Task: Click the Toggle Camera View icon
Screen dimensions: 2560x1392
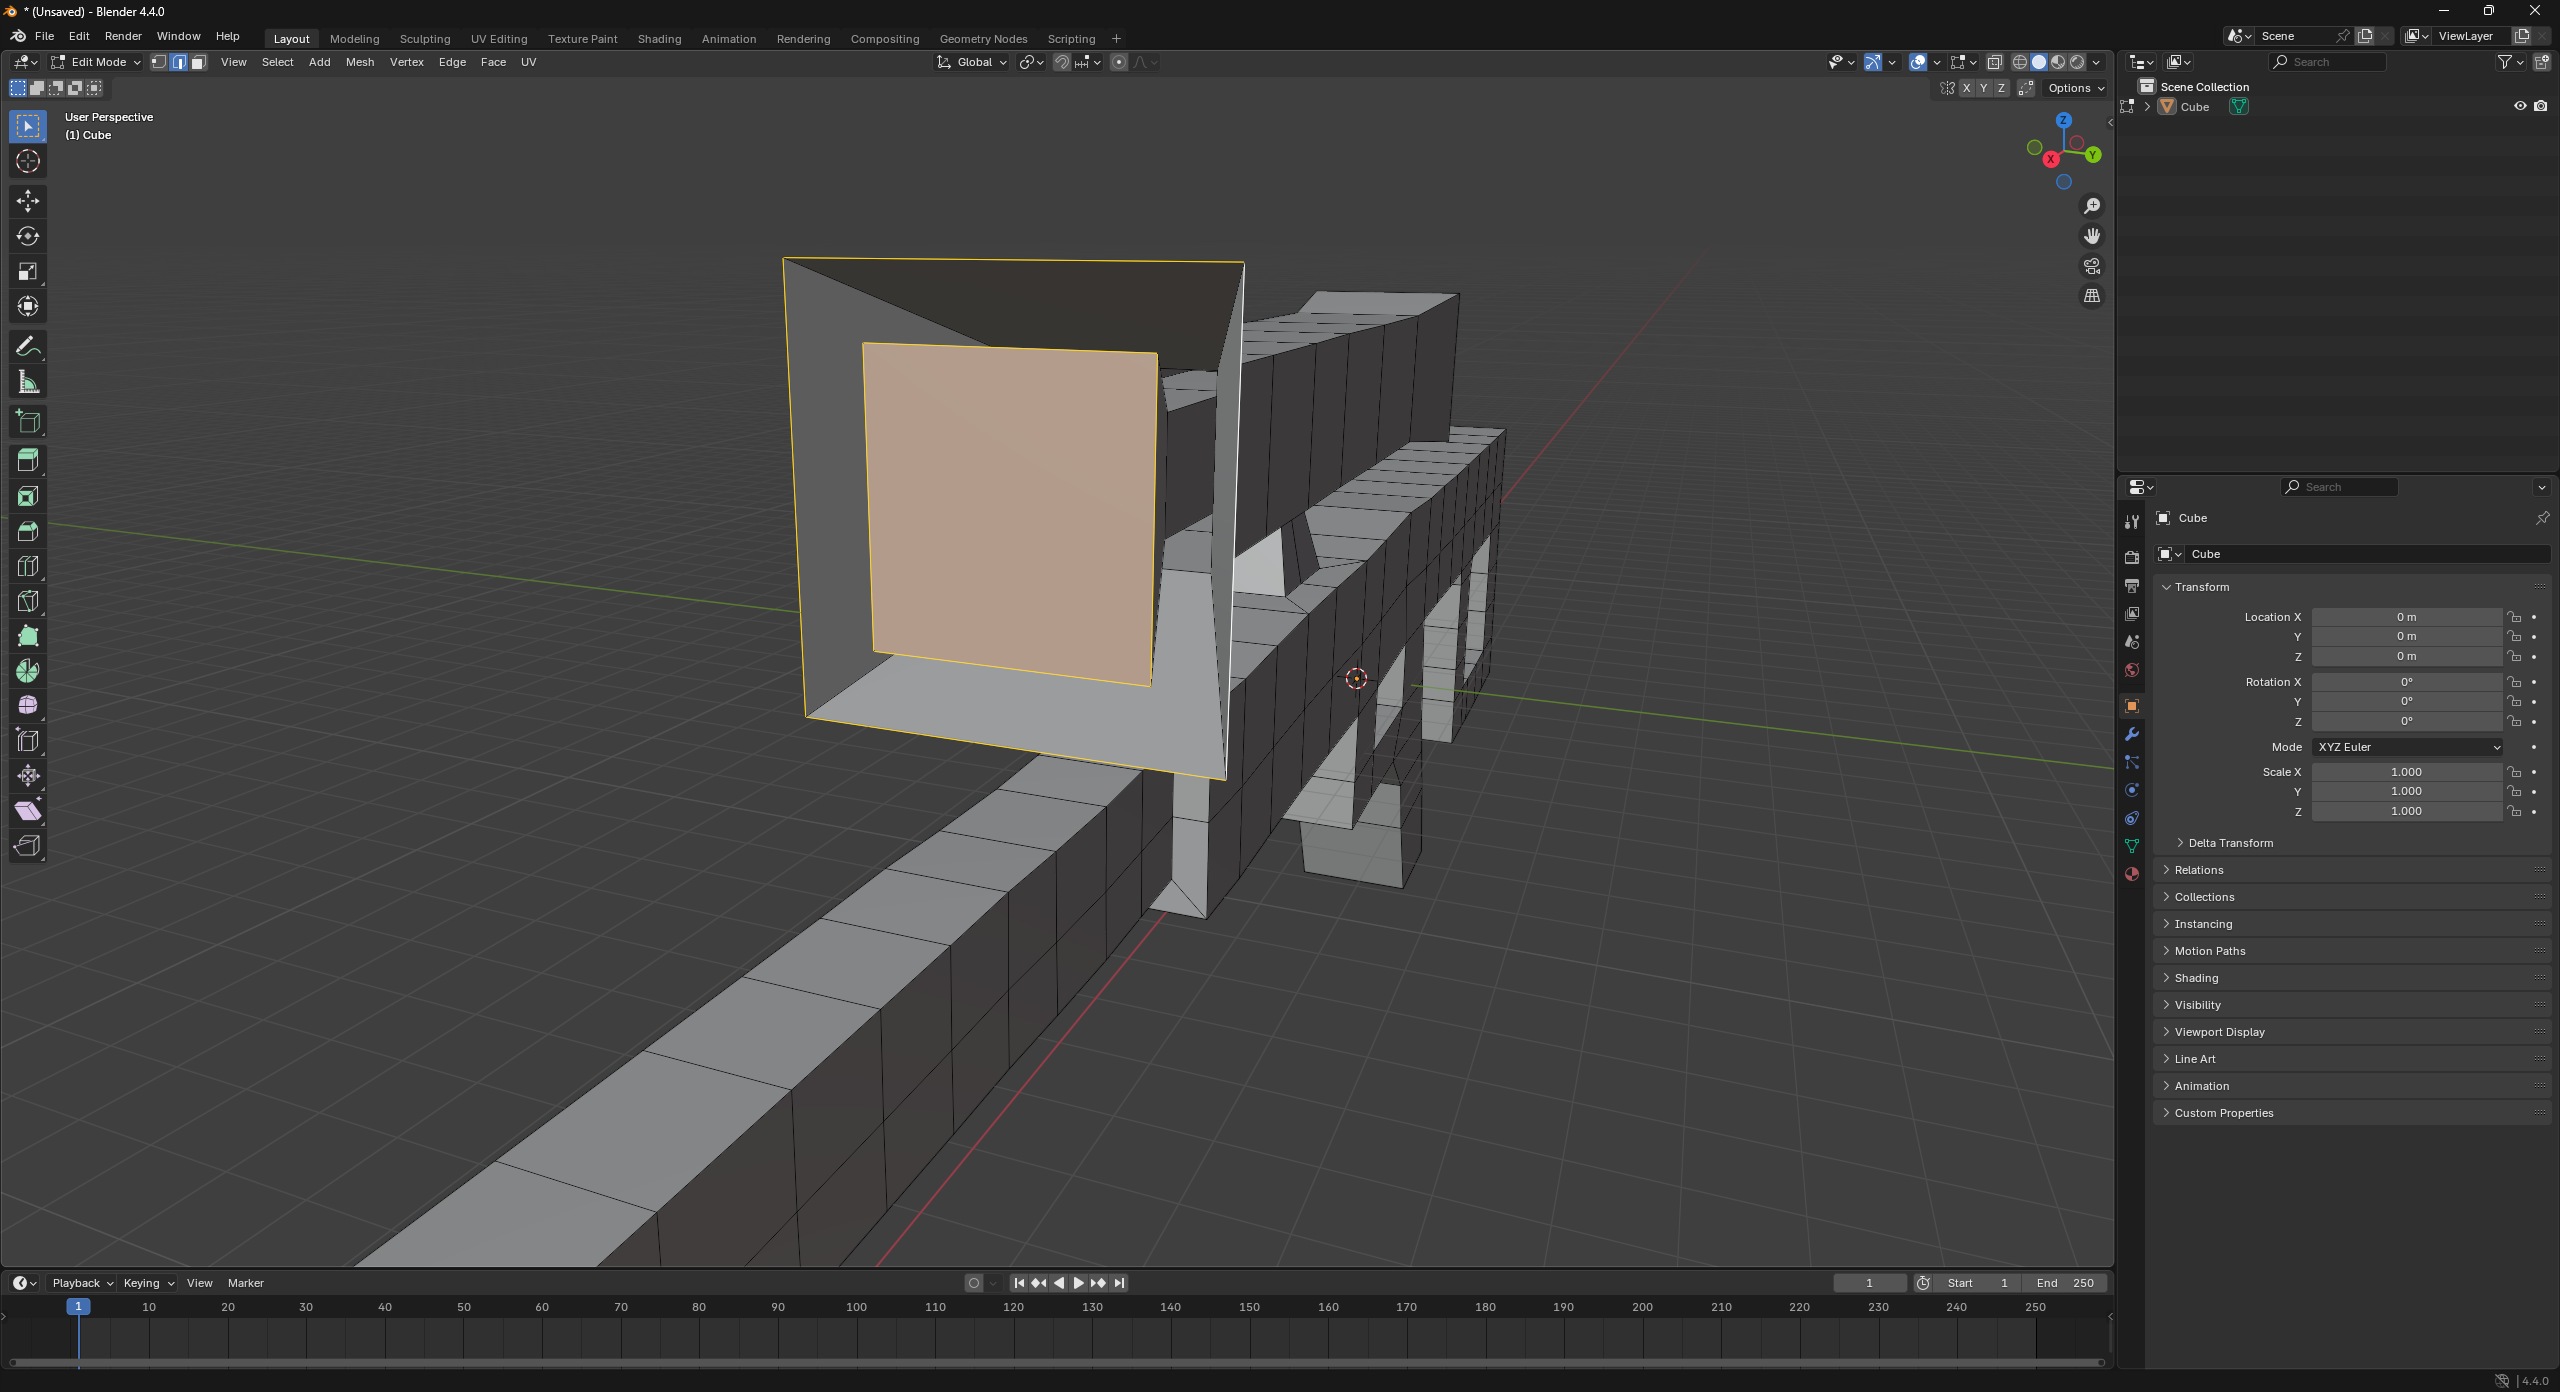Action: click(x=2092, y=266)
